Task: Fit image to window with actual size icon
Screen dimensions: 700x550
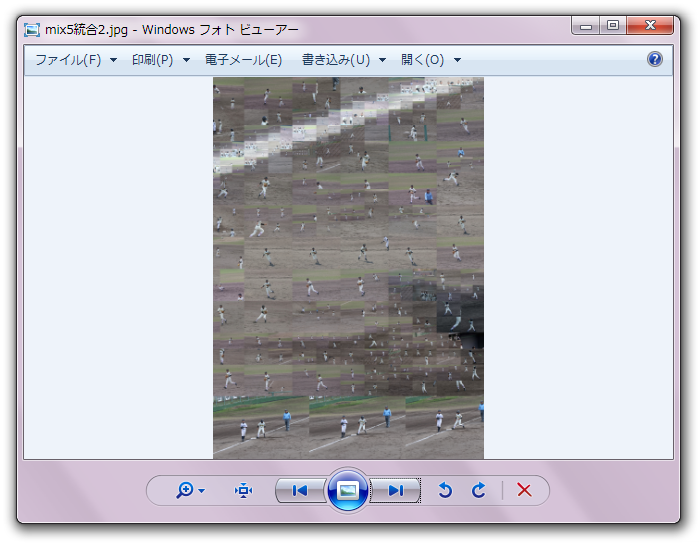Action: click(x=243, y=490)
